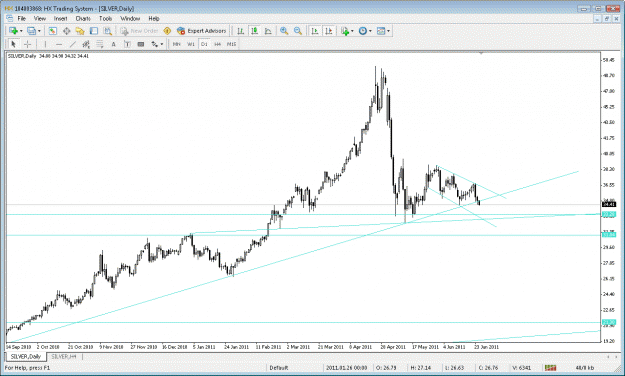Open the Tools menu
The height and width of the screenshot is (376, 625).
[x=105, y=18]
